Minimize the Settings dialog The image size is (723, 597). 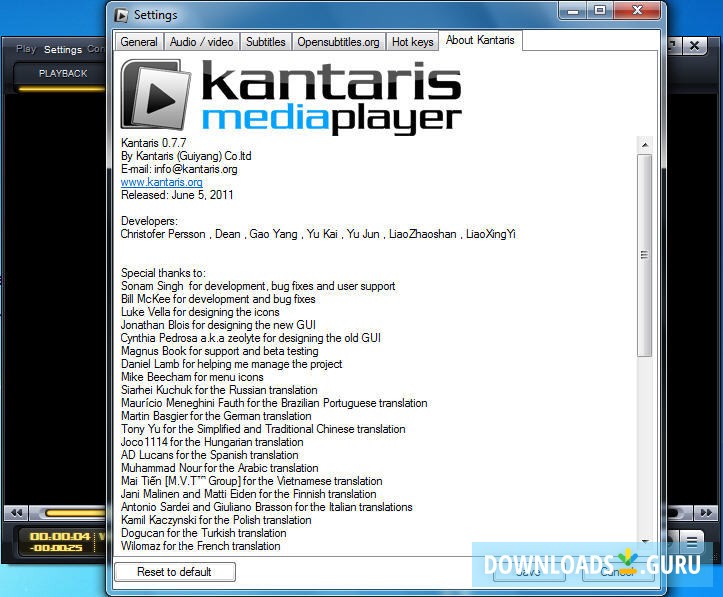tap(573, 11)
